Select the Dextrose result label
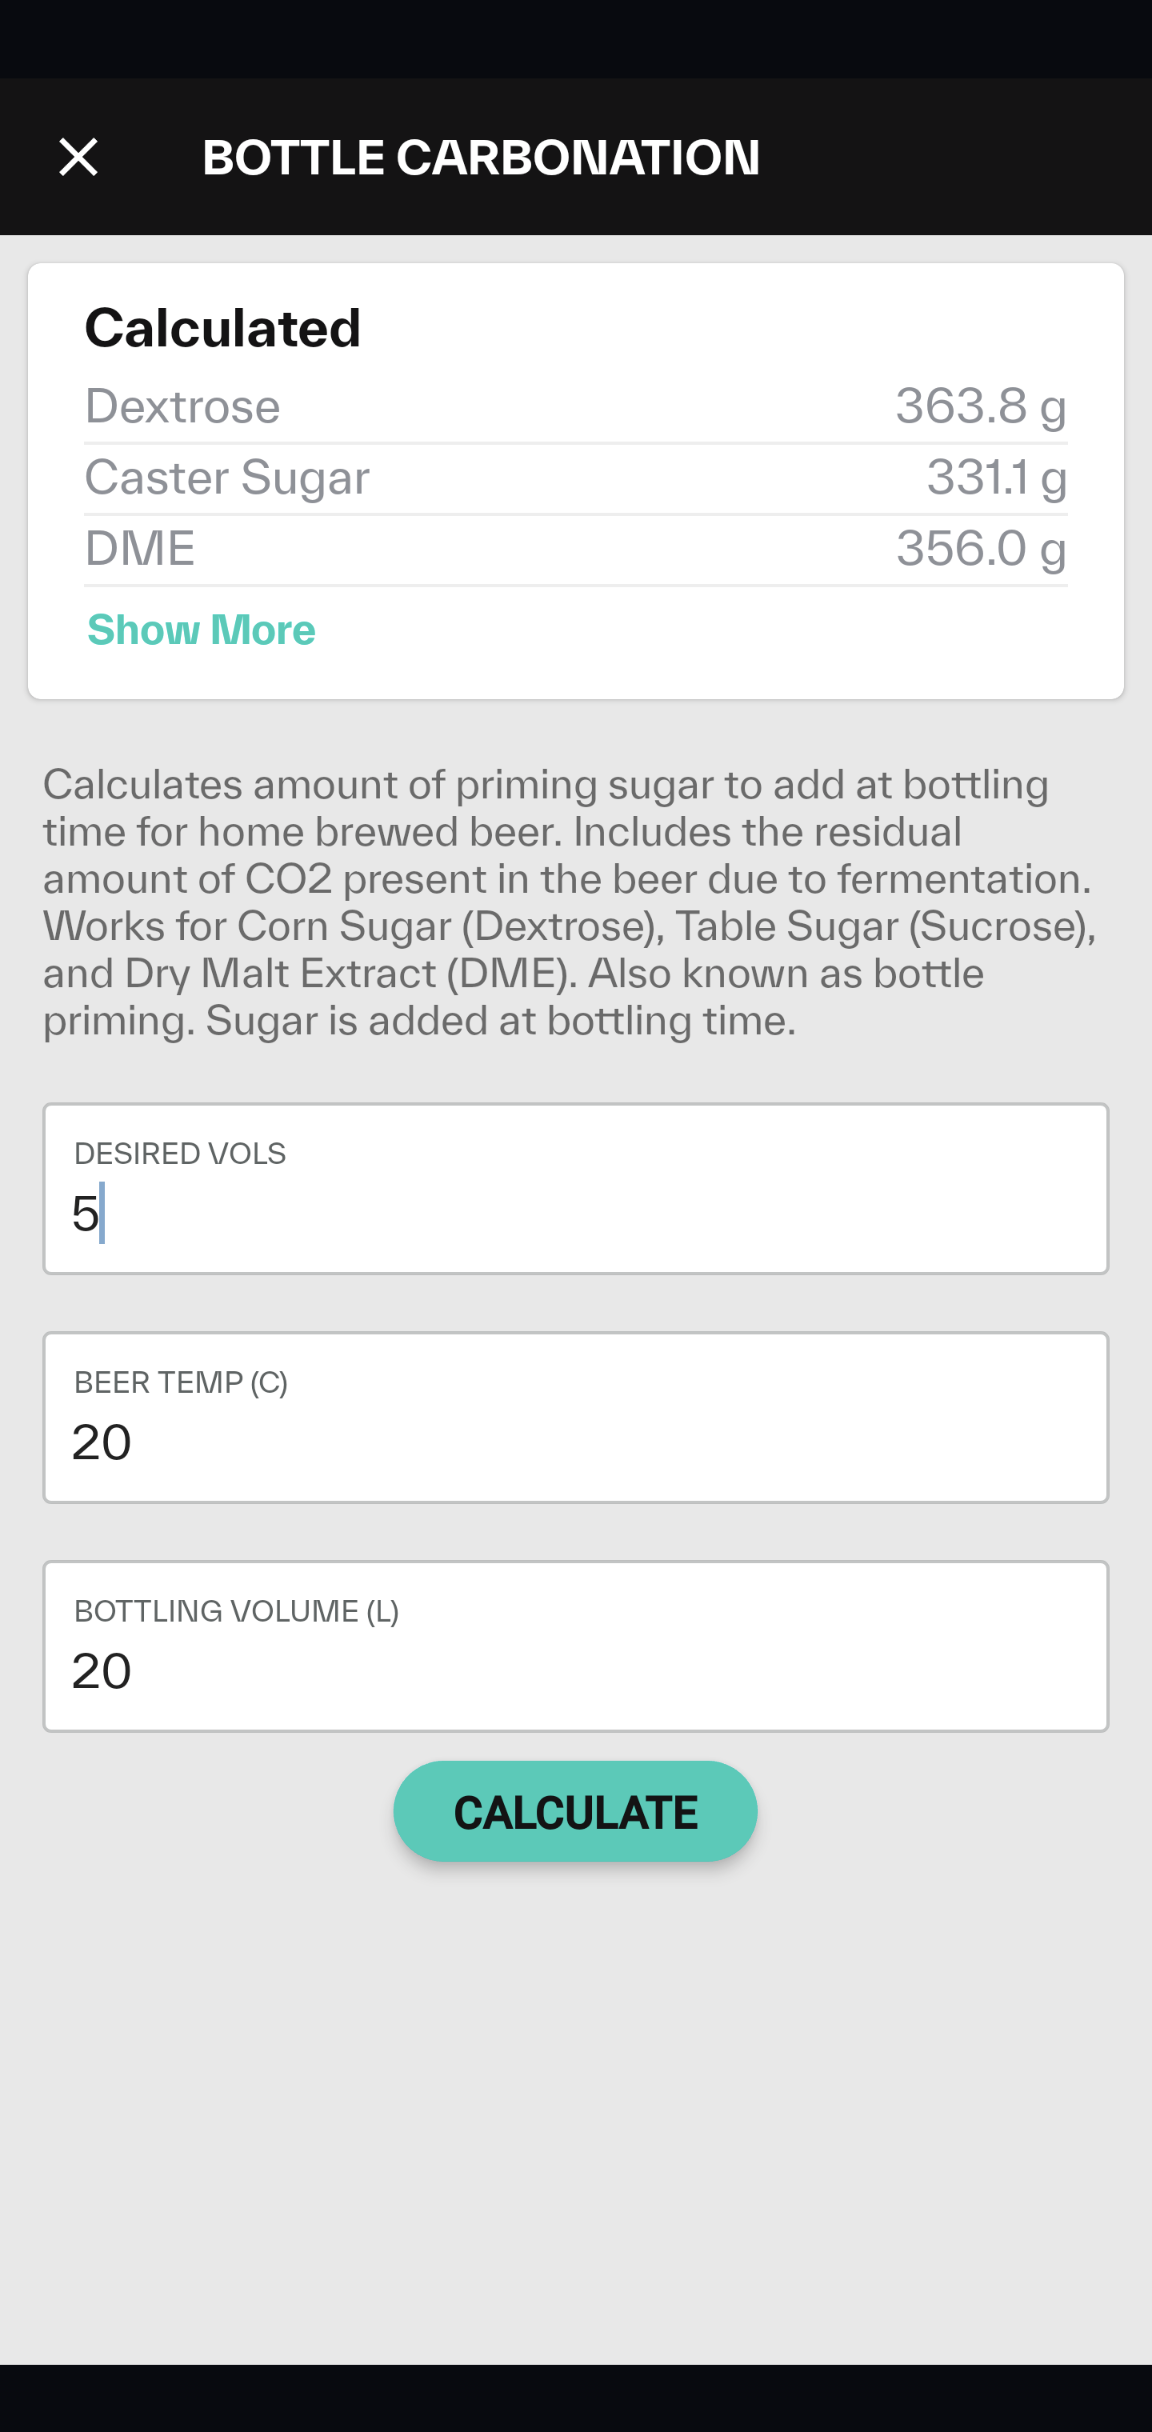 (x=182, y=407)
